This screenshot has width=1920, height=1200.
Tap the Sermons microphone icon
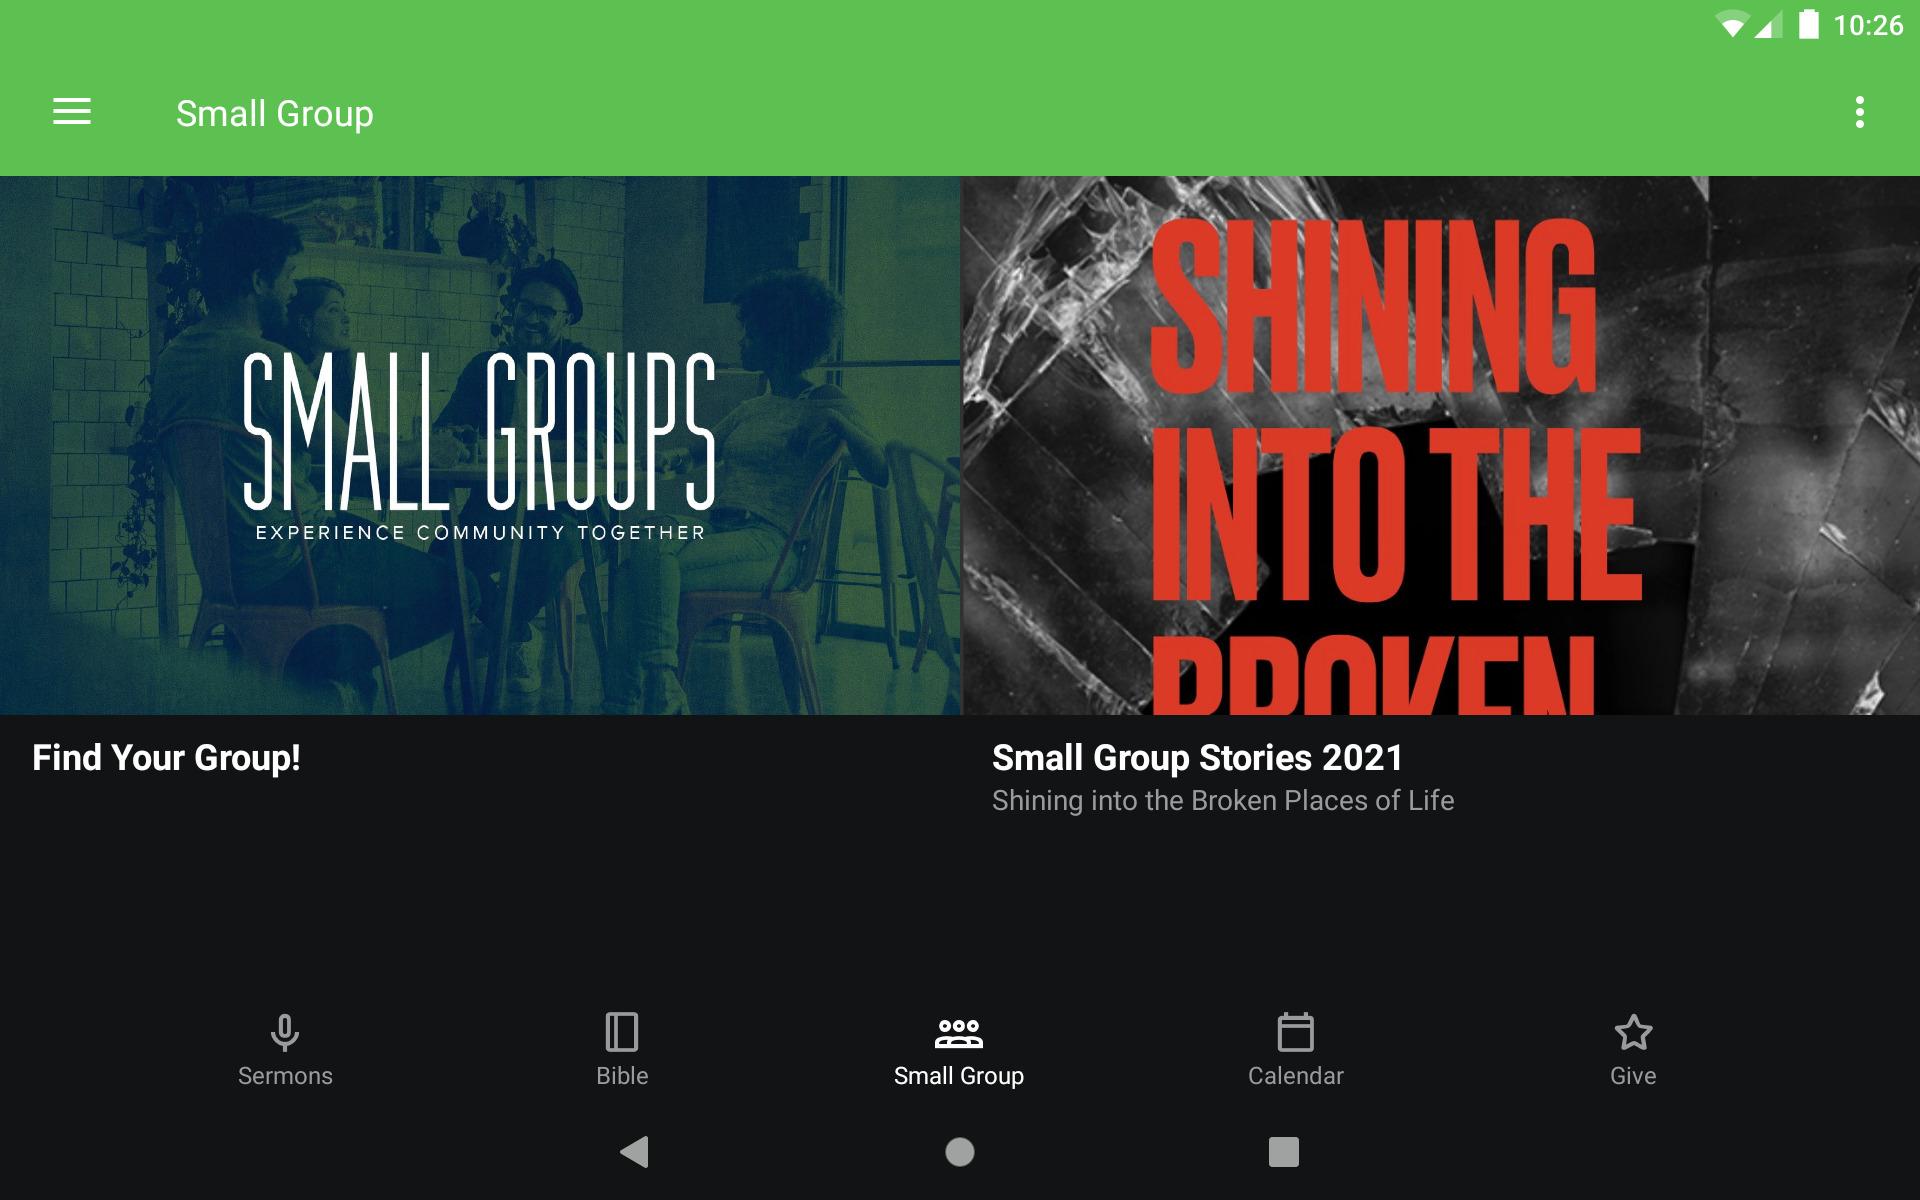coord(285,1032)
